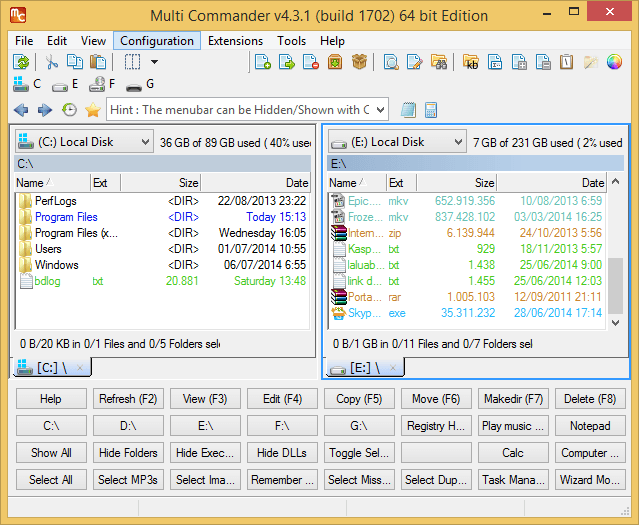Click the color wheel icon

(x=614, y=62)
